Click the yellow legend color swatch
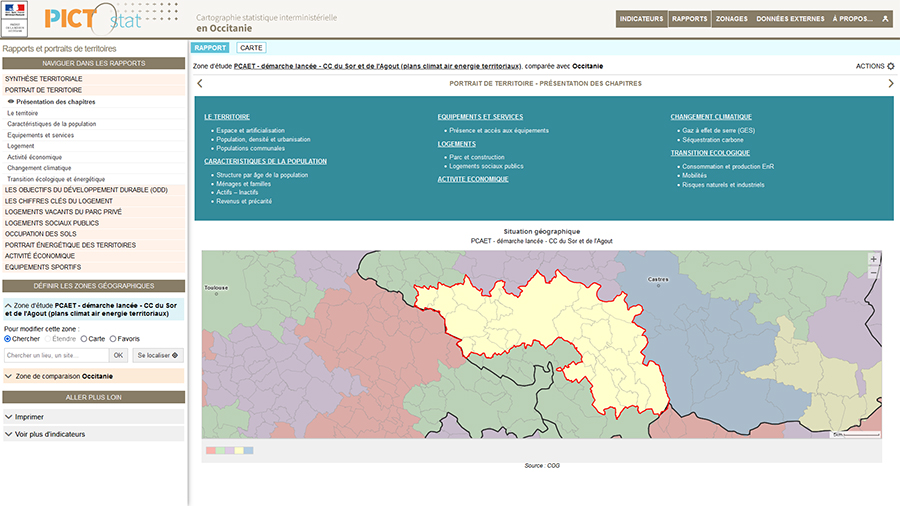 pos(240,451)
